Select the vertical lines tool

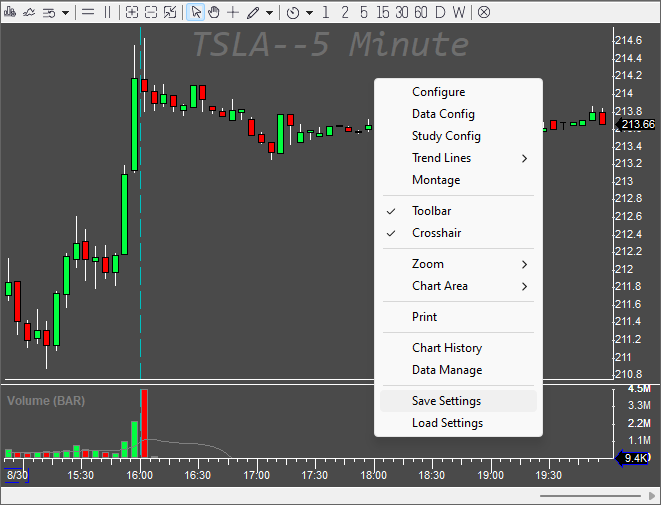[107, 12]
